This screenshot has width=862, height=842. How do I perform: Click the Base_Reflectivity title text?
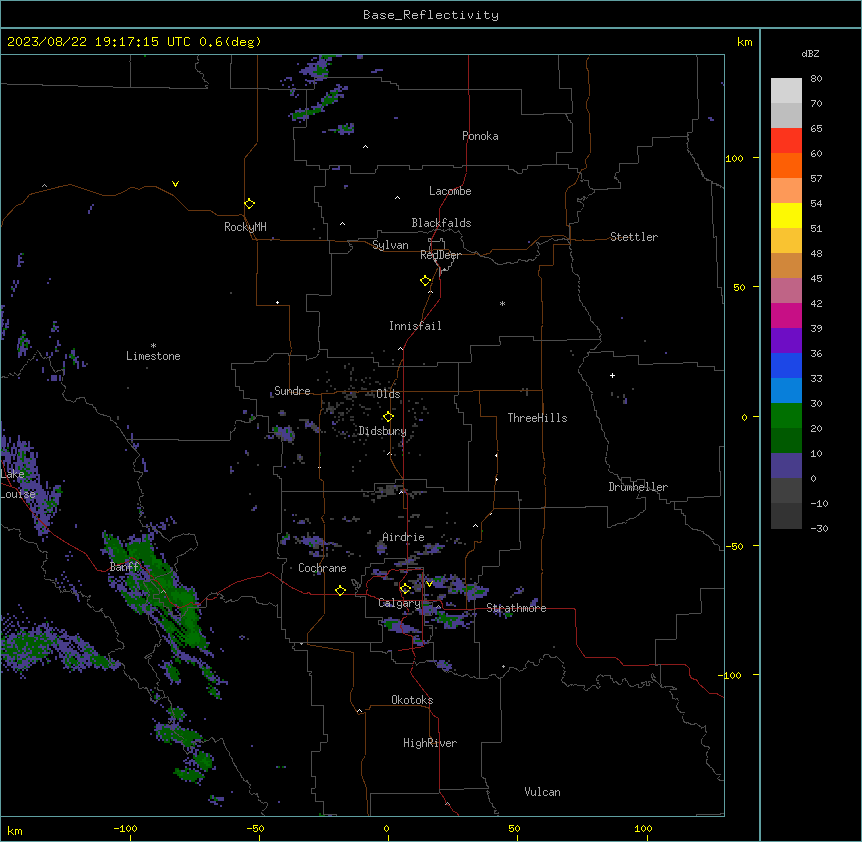tap(431, 15)
